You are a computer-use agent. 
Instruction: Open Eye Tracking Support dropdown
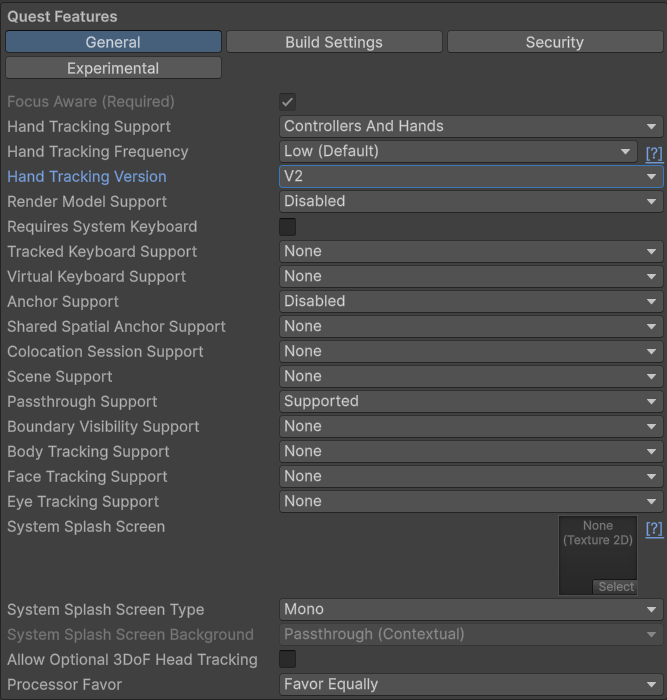click(470, 502)
